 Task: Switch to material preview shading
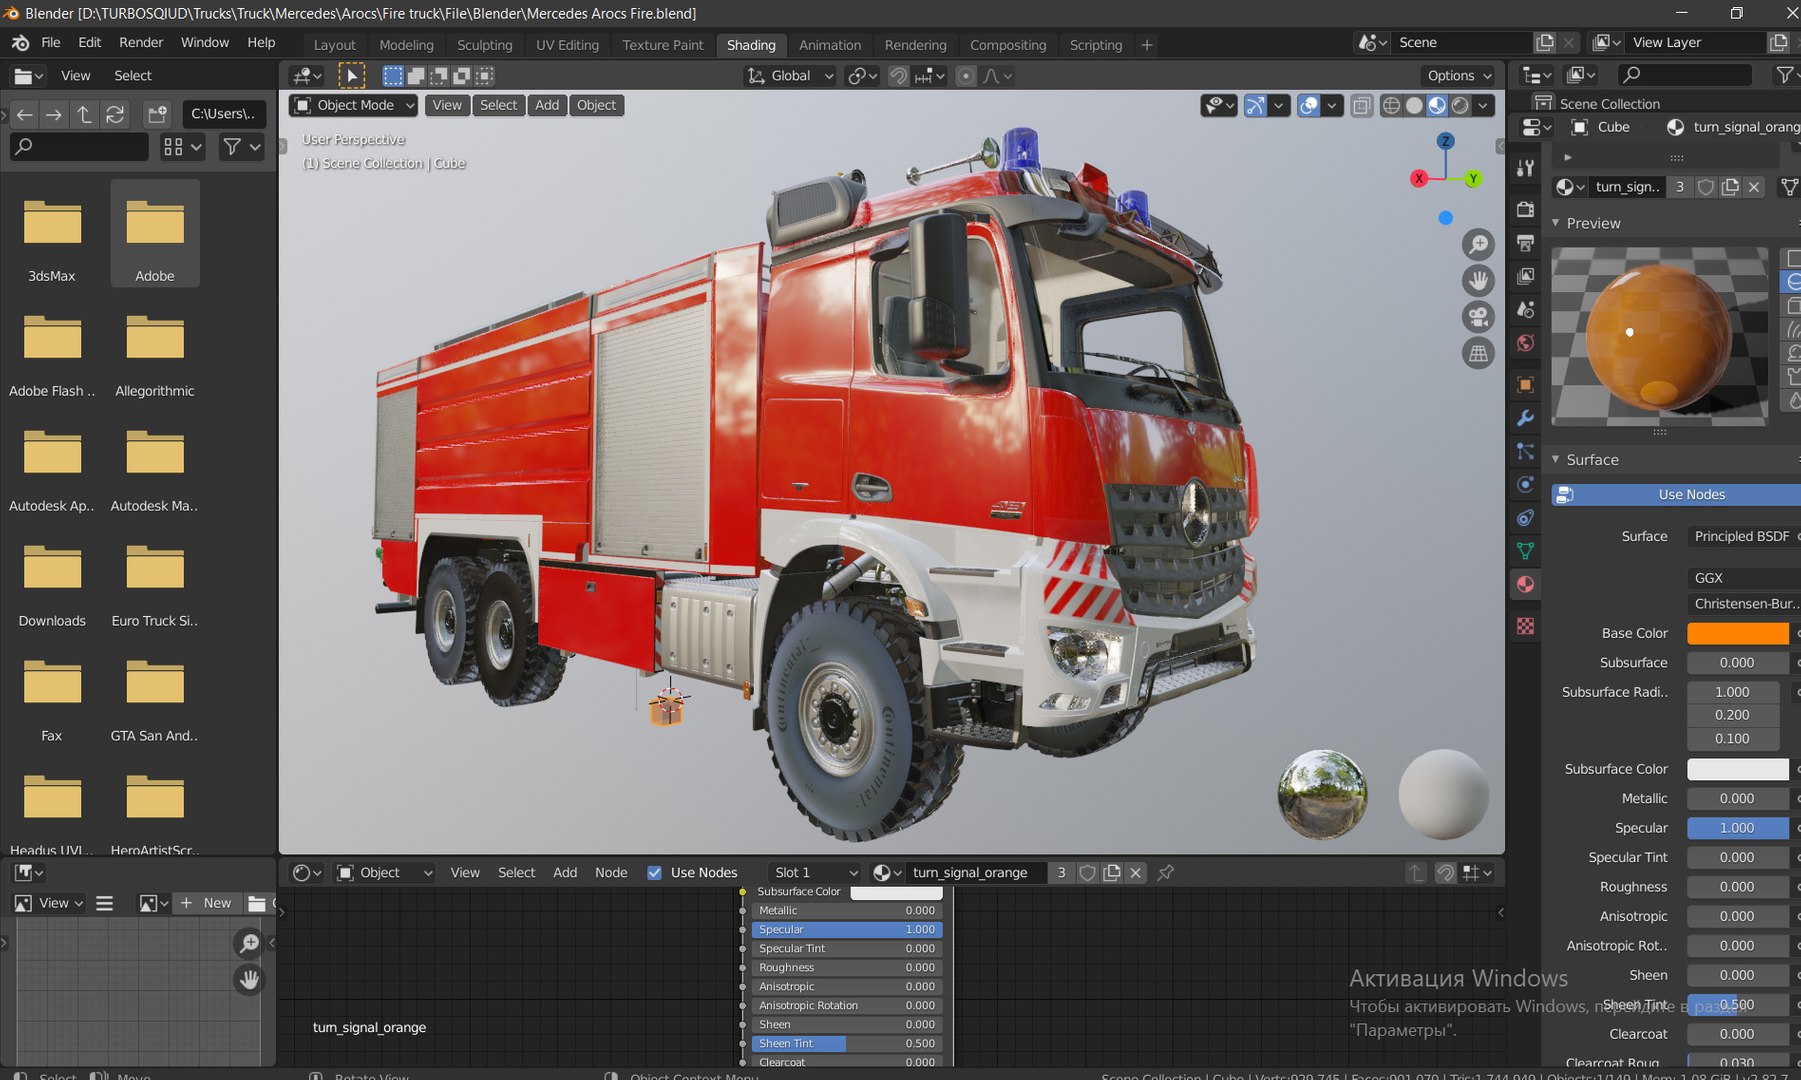pyautogui.click(x=1437, y=105)
